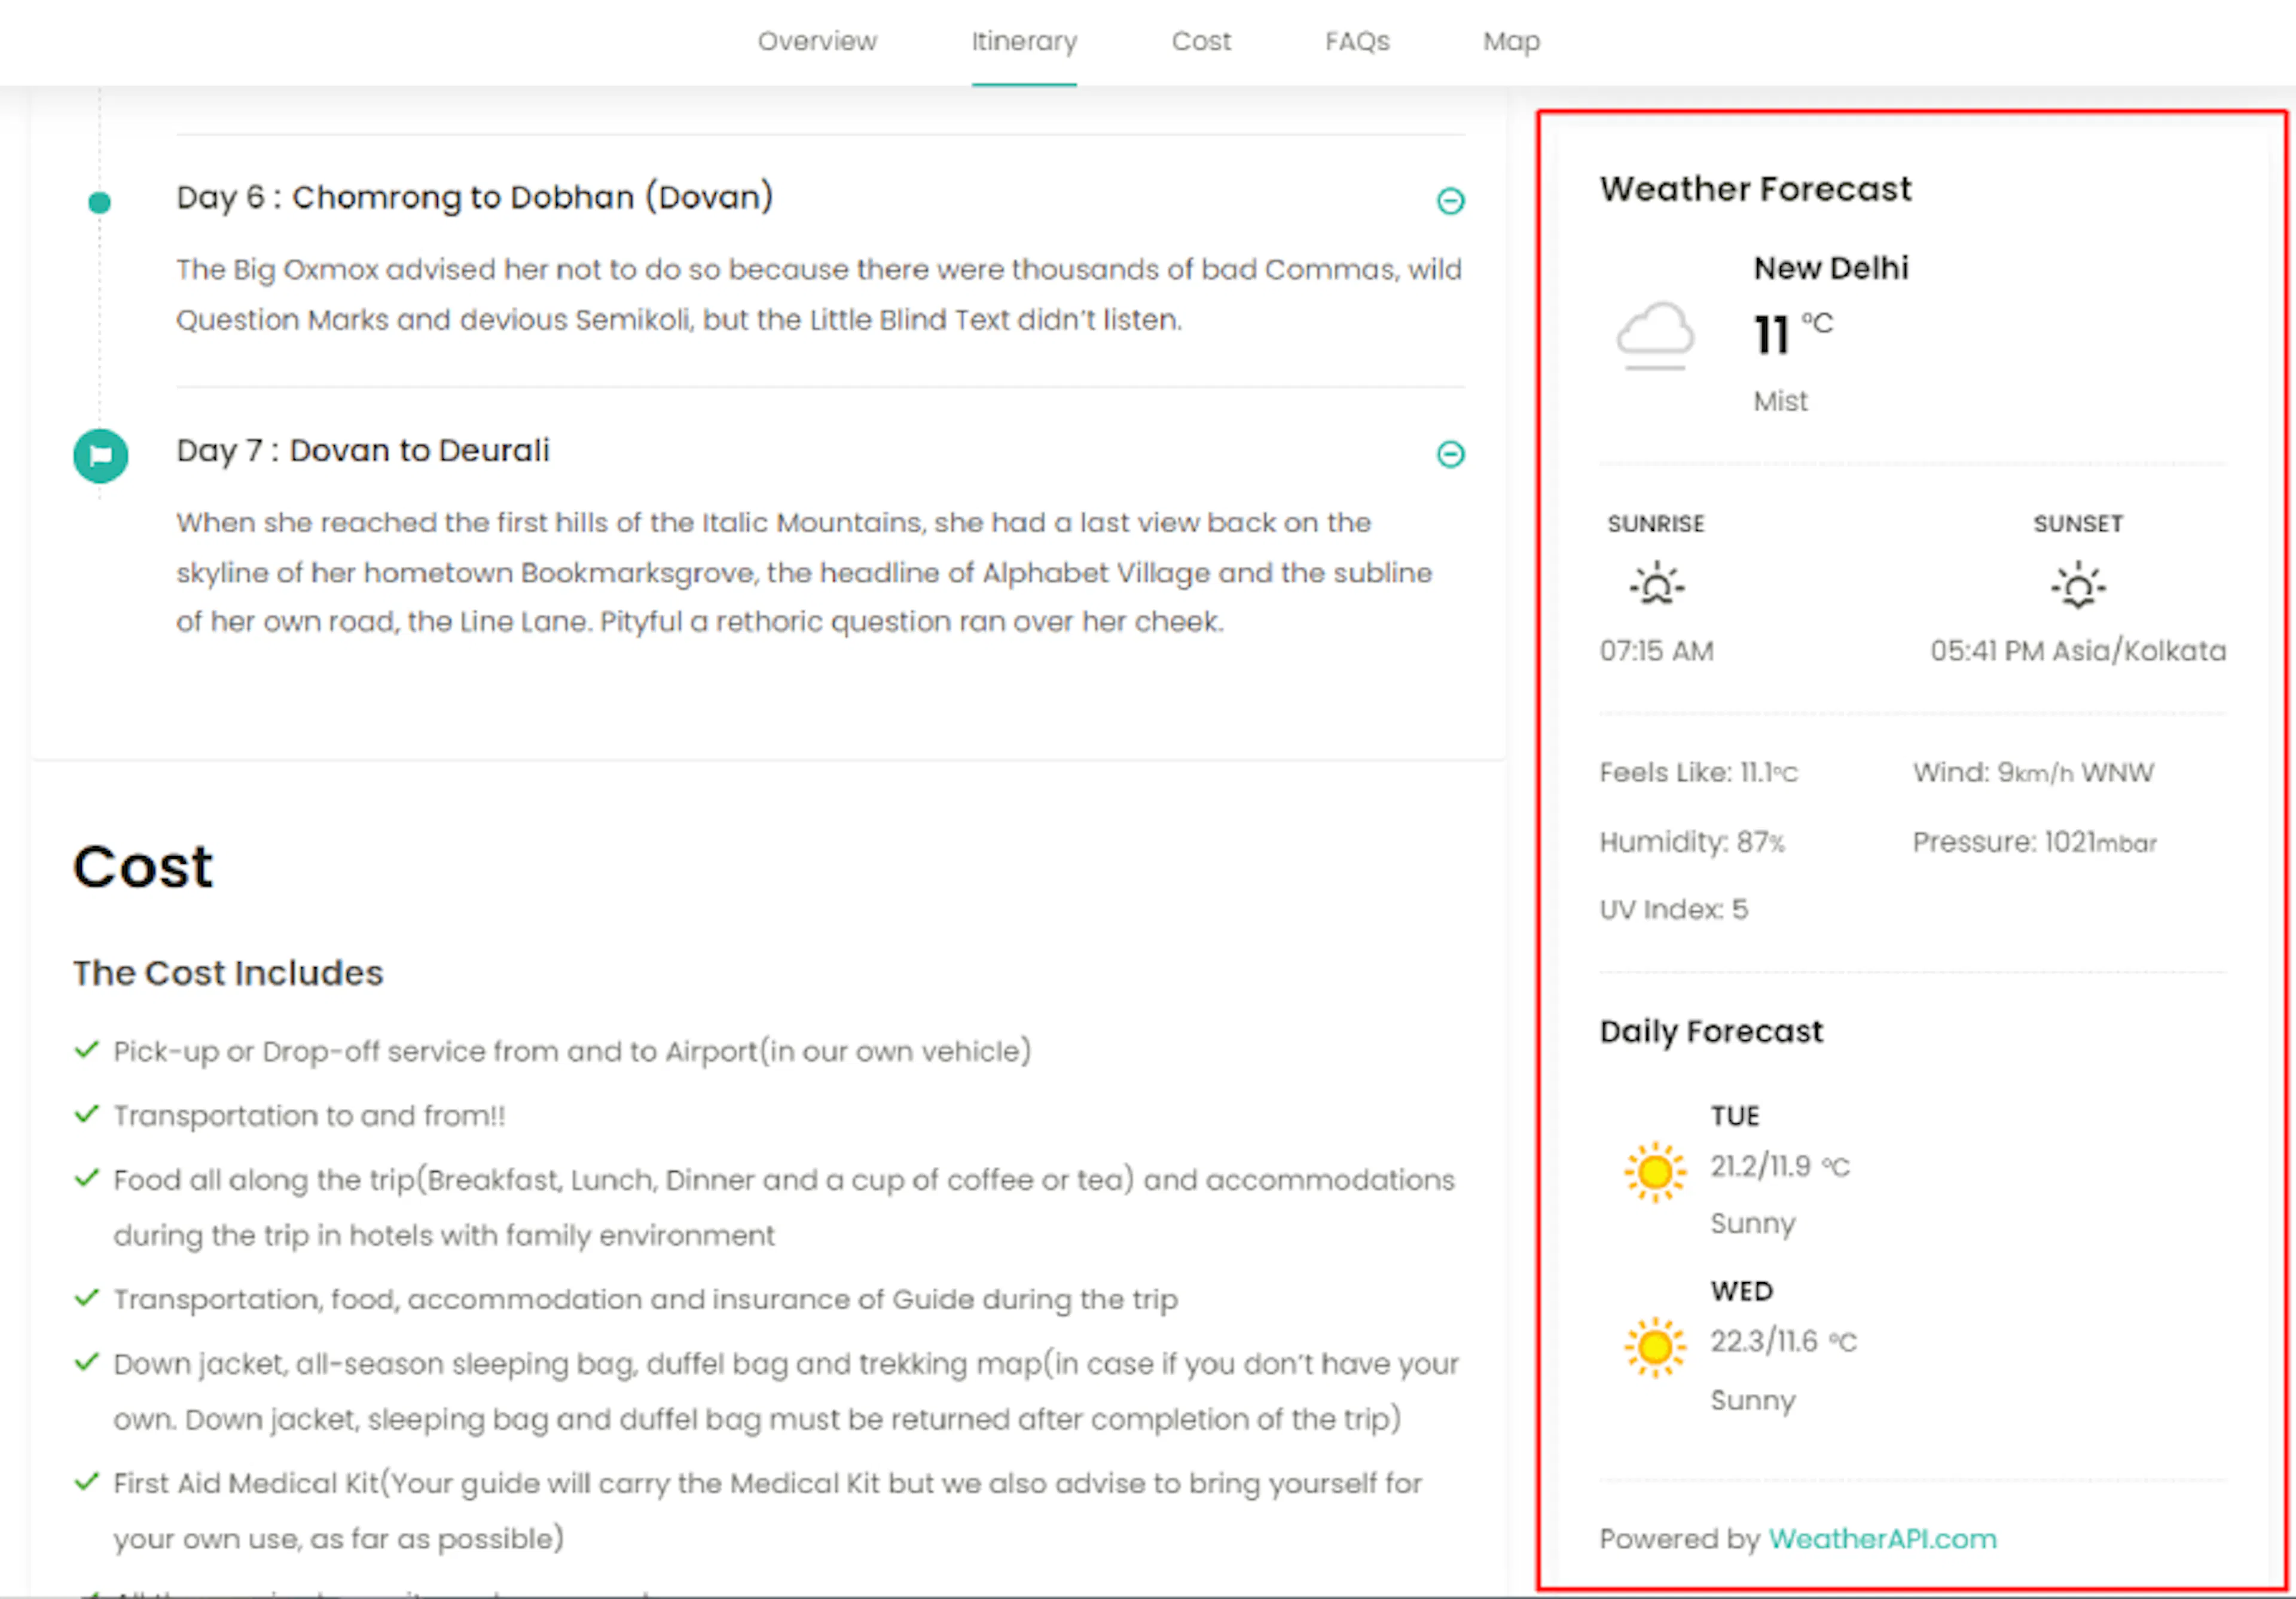Click the Day 6 timeline dot
The width and height of the screenshot is (2296, 1599).
coord(99,203)
